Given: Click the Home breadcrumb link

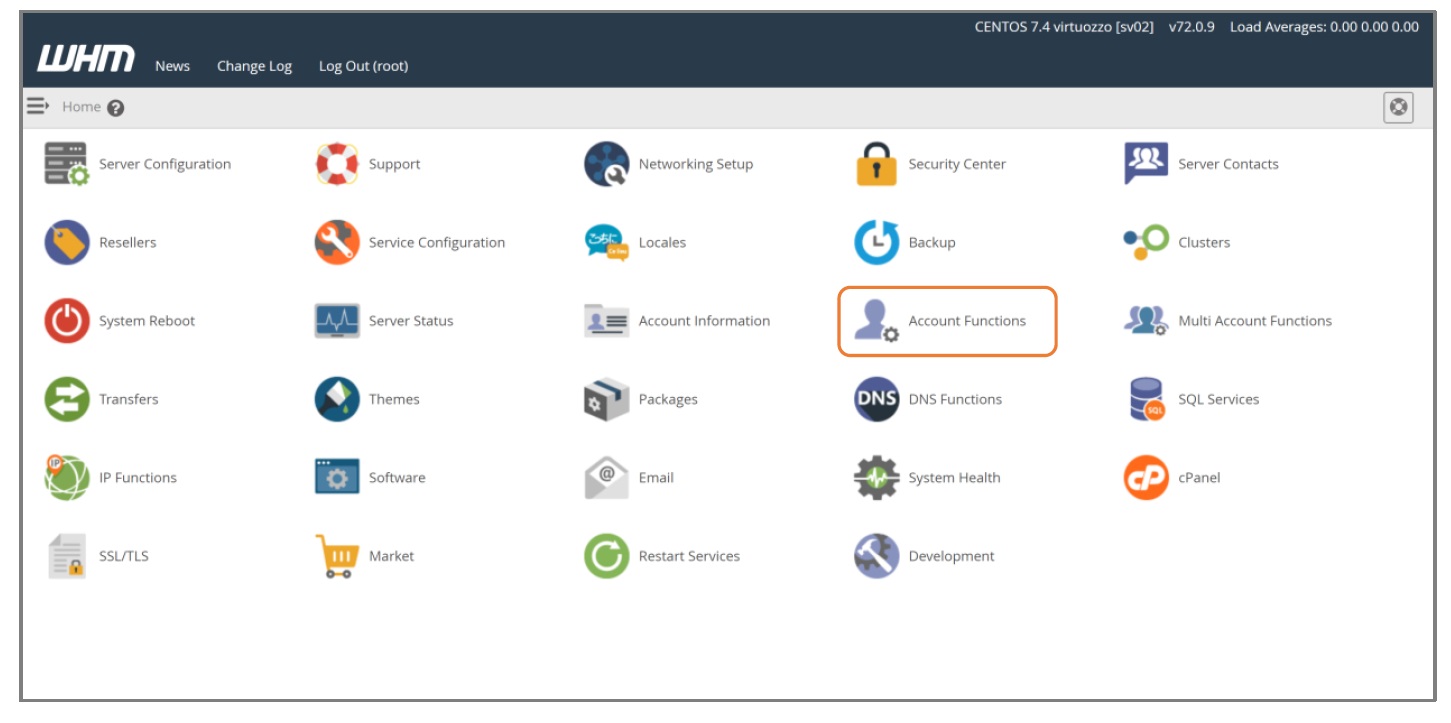Looking at the screenshot, I should click(81, 106).
